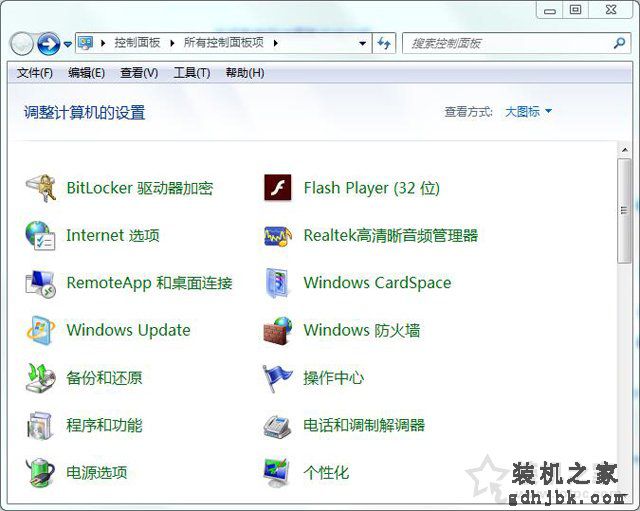Click the RemoteApp 和桌面连接 text link
The image size is (640, 511).
tap(149, 282)
